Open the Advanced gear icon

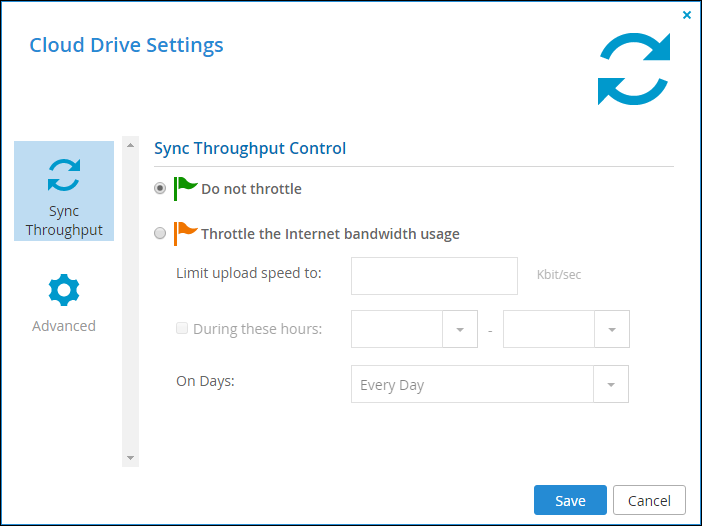point(64,290)
